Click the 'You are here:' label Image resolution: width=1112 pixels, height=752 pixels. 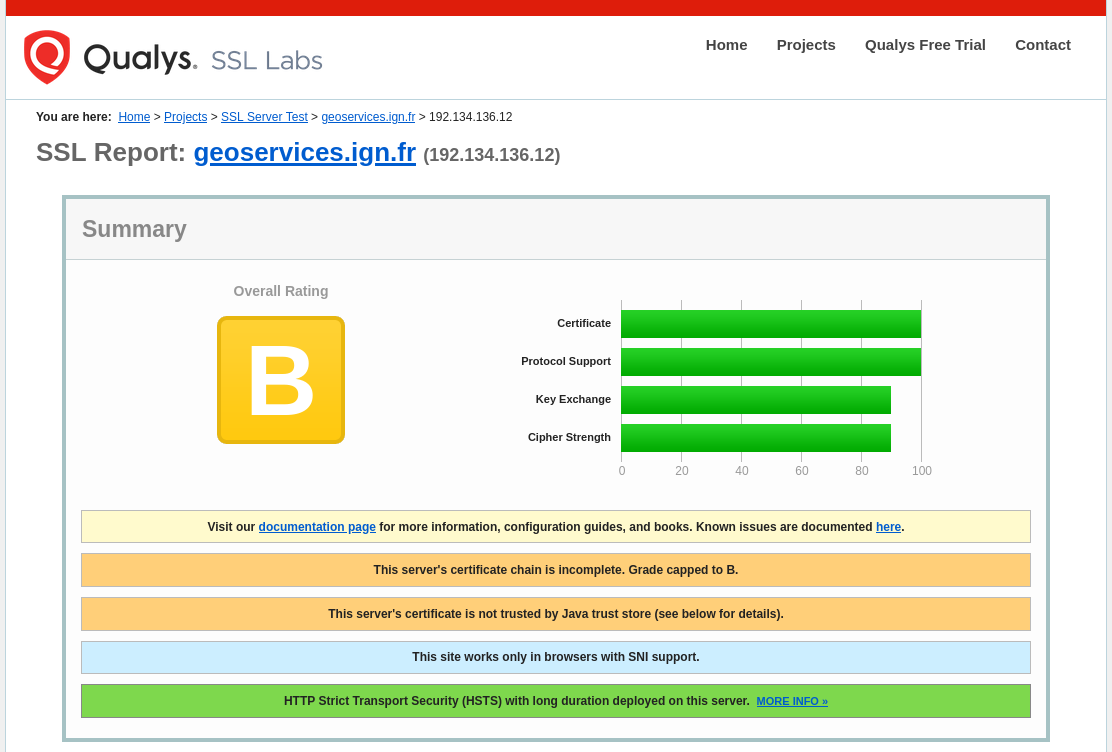pos(74,116)
